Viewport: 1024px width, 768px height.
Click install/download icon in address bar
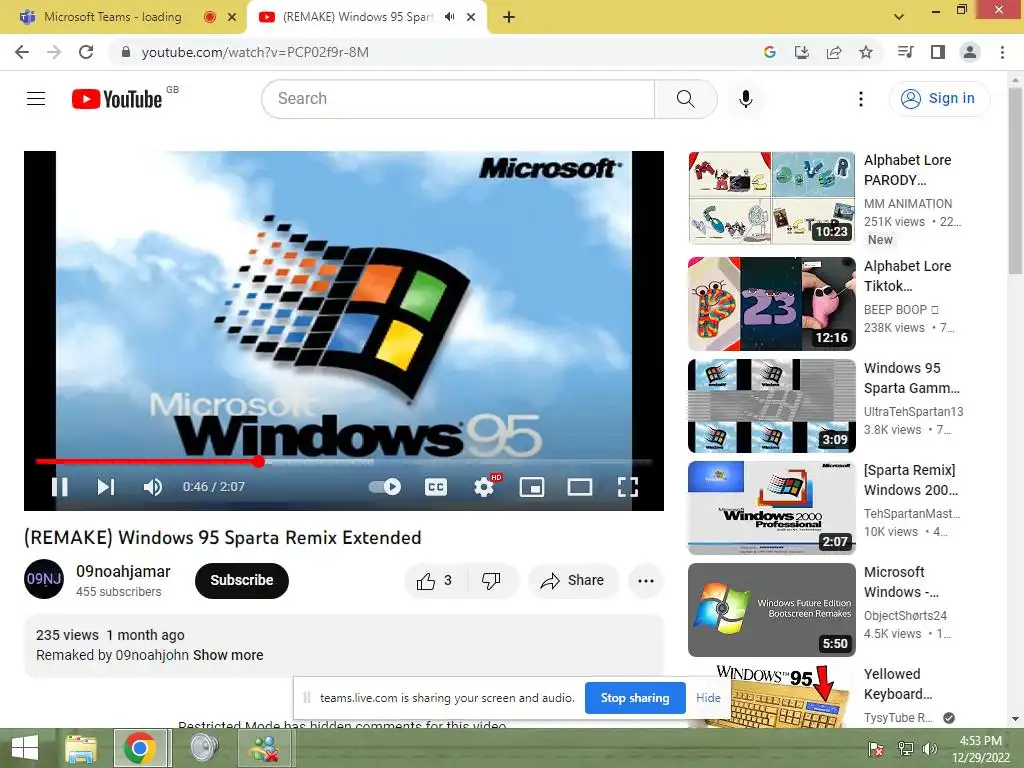tap(801, 52)
